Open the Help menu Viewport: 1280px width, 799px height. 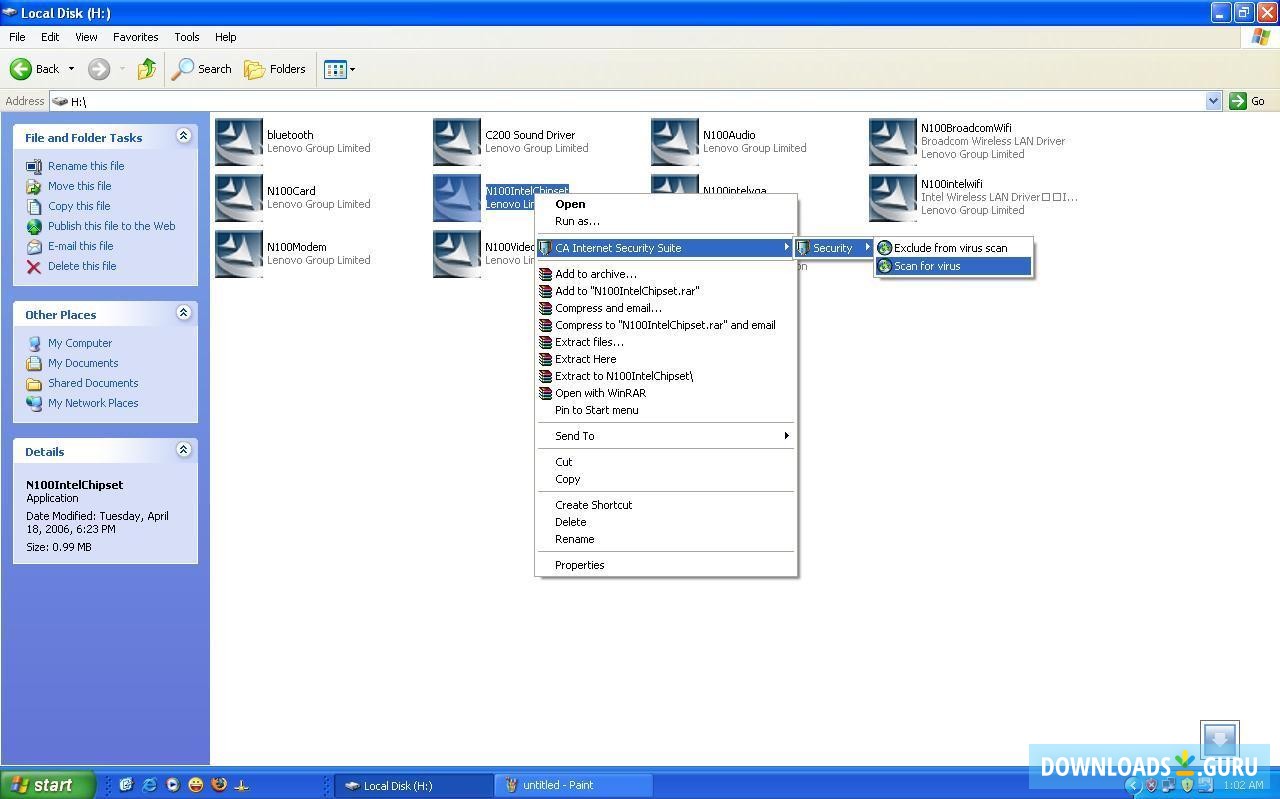click(226, 37)
